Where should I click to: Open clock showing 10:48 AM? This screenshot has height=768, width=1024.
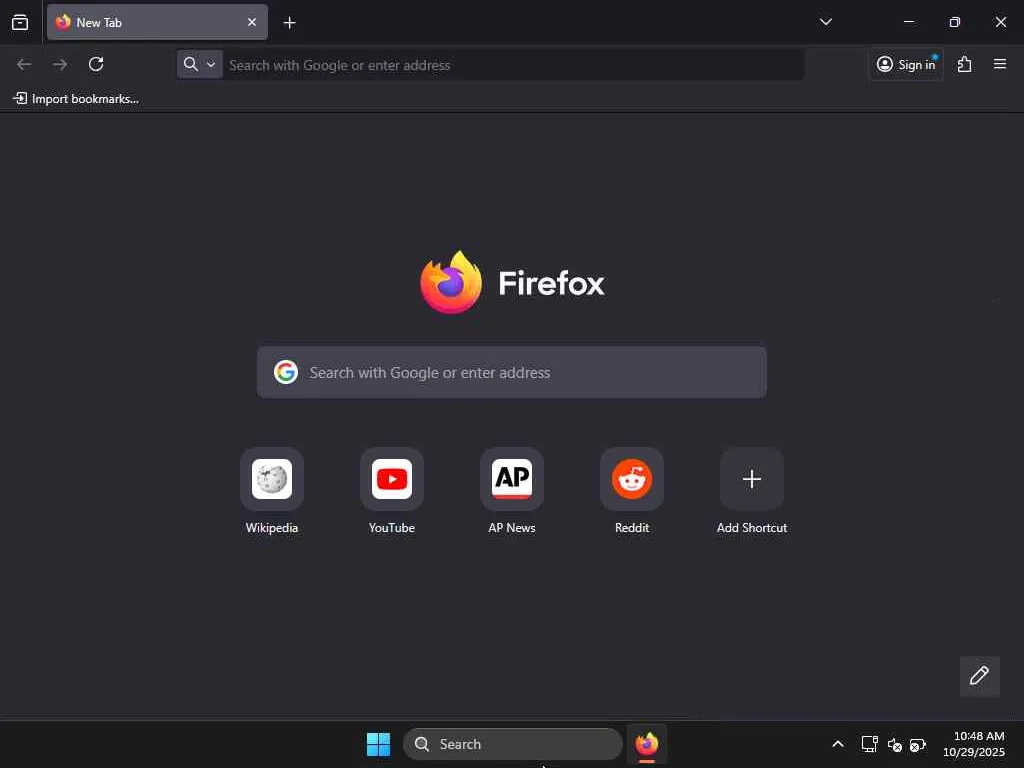tap(973, 744)
